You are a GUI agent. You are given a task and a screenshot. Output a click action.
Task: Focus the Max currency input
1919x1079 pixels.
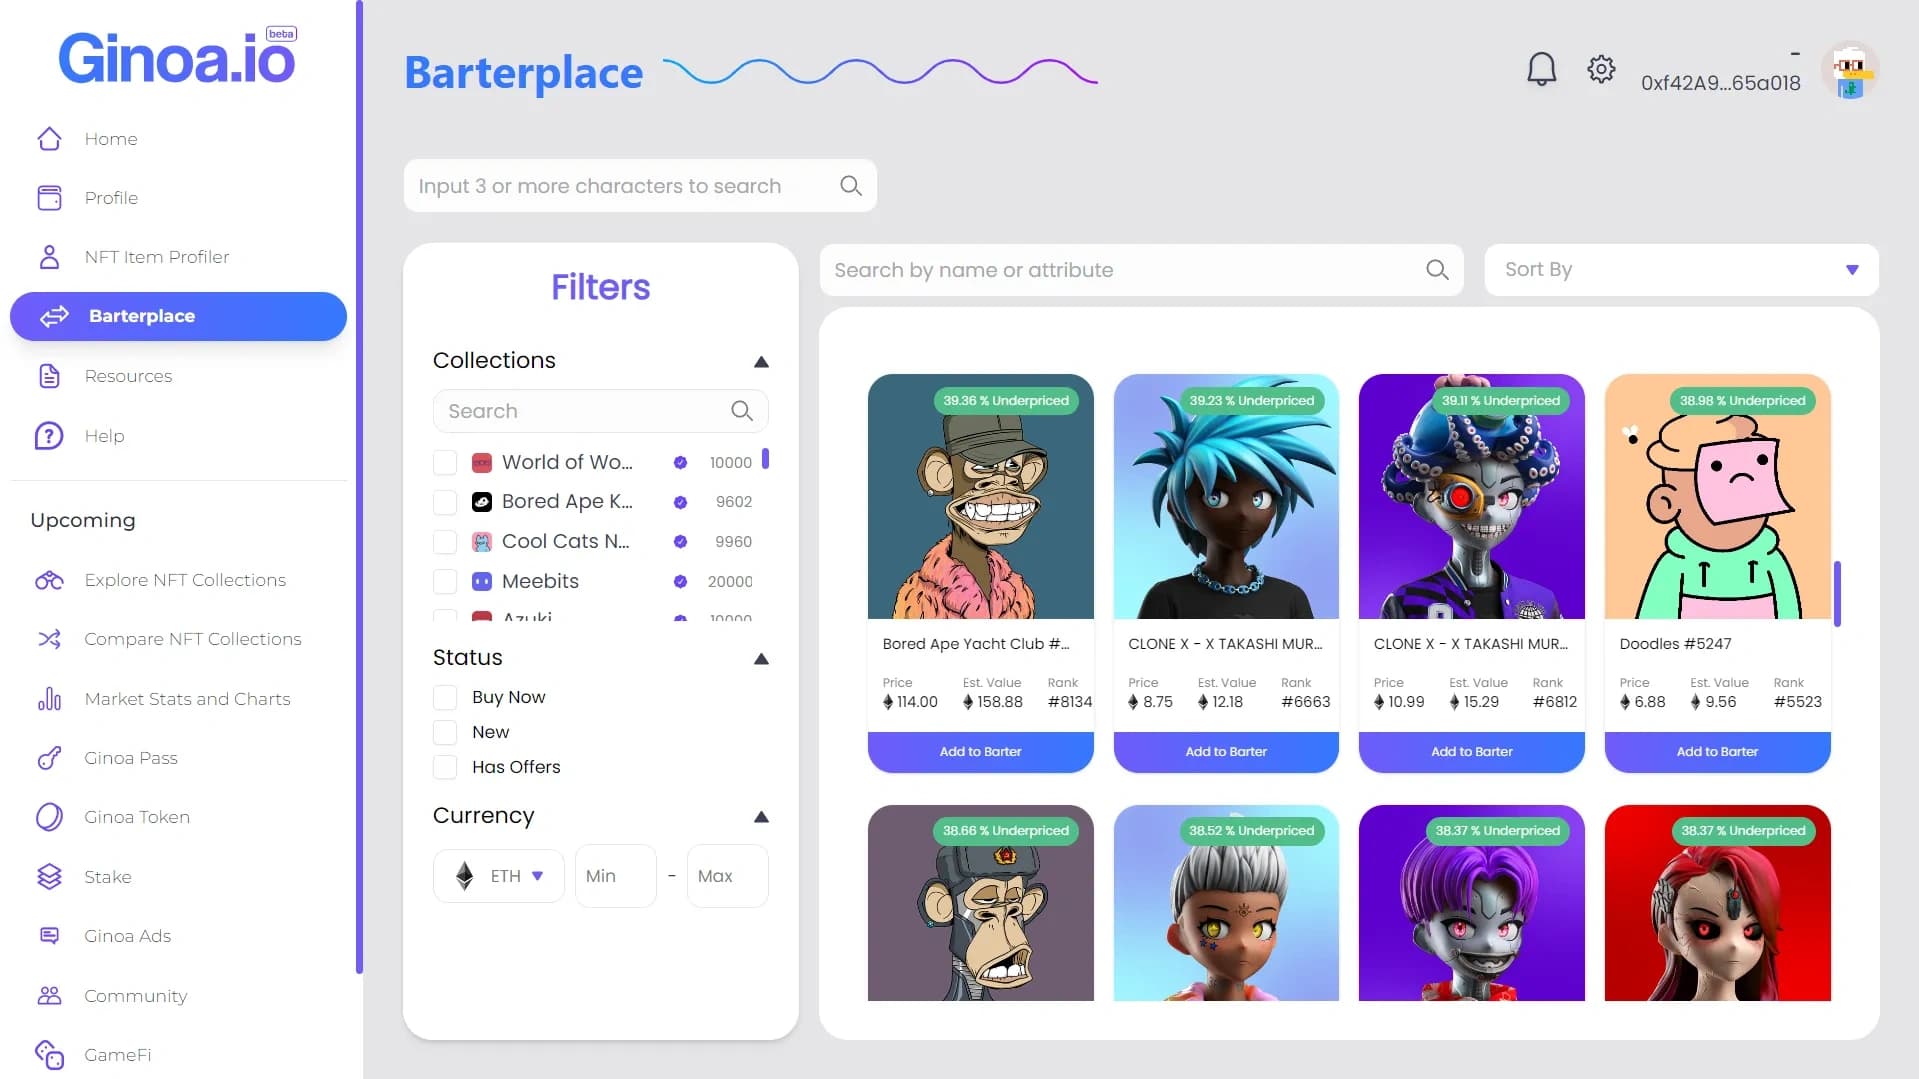pos(727,876)
